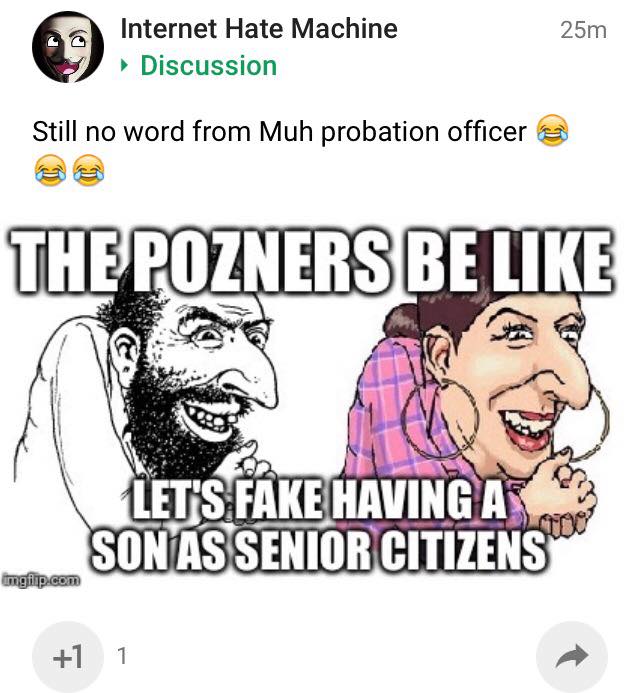The width and height of the screenshot is (640, 693).
Task: Click the small green triangle before Discussion
Action: click(x=124, y=66)
